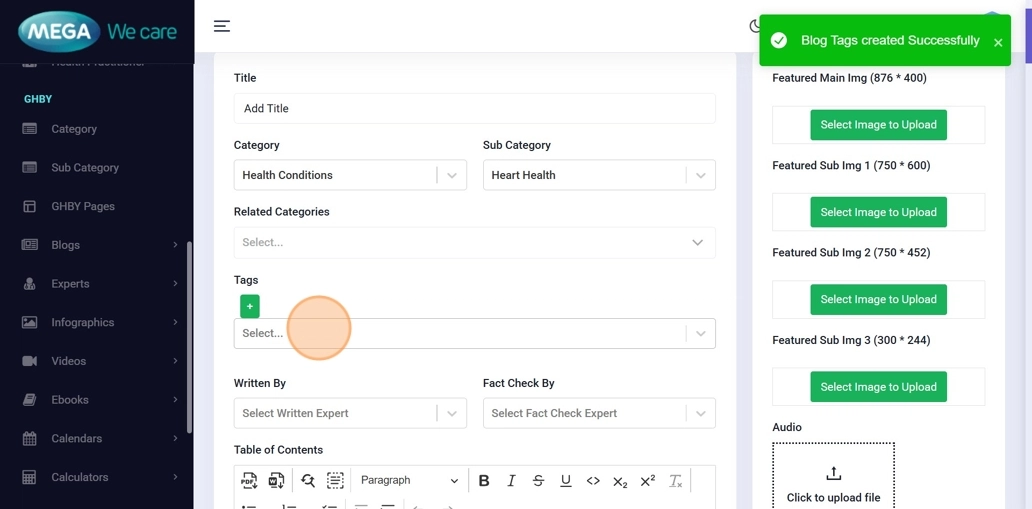Toggle italic formatting
This screenshot has width=1032, height=509.
click(x=511, y=481)
